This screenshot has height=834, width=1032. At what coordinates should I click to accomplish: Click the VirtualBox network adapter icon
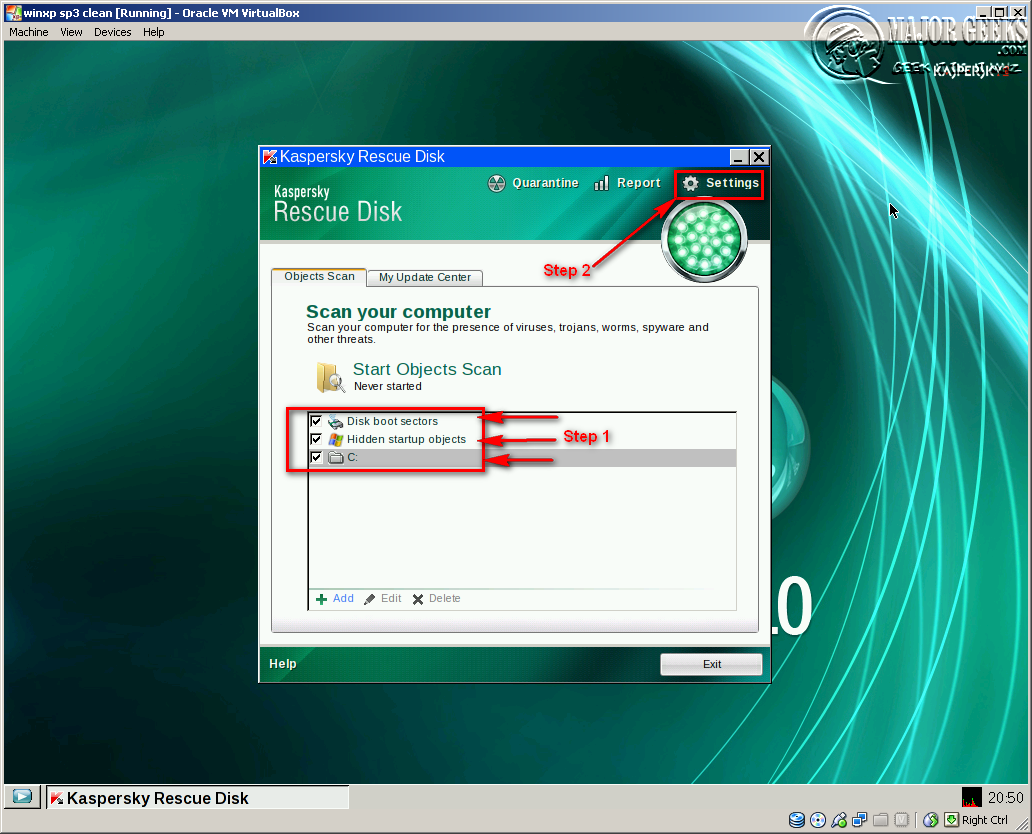tap(859, 820)
